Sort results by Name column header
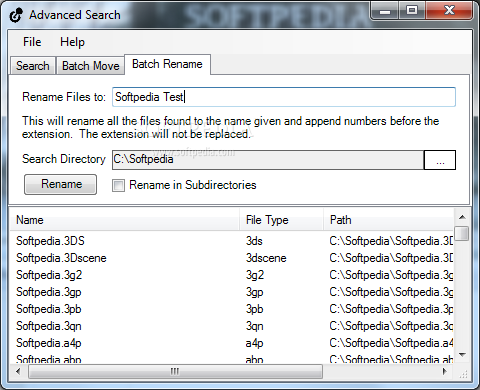This screenshot has height=390, width=480. point(125,220)
